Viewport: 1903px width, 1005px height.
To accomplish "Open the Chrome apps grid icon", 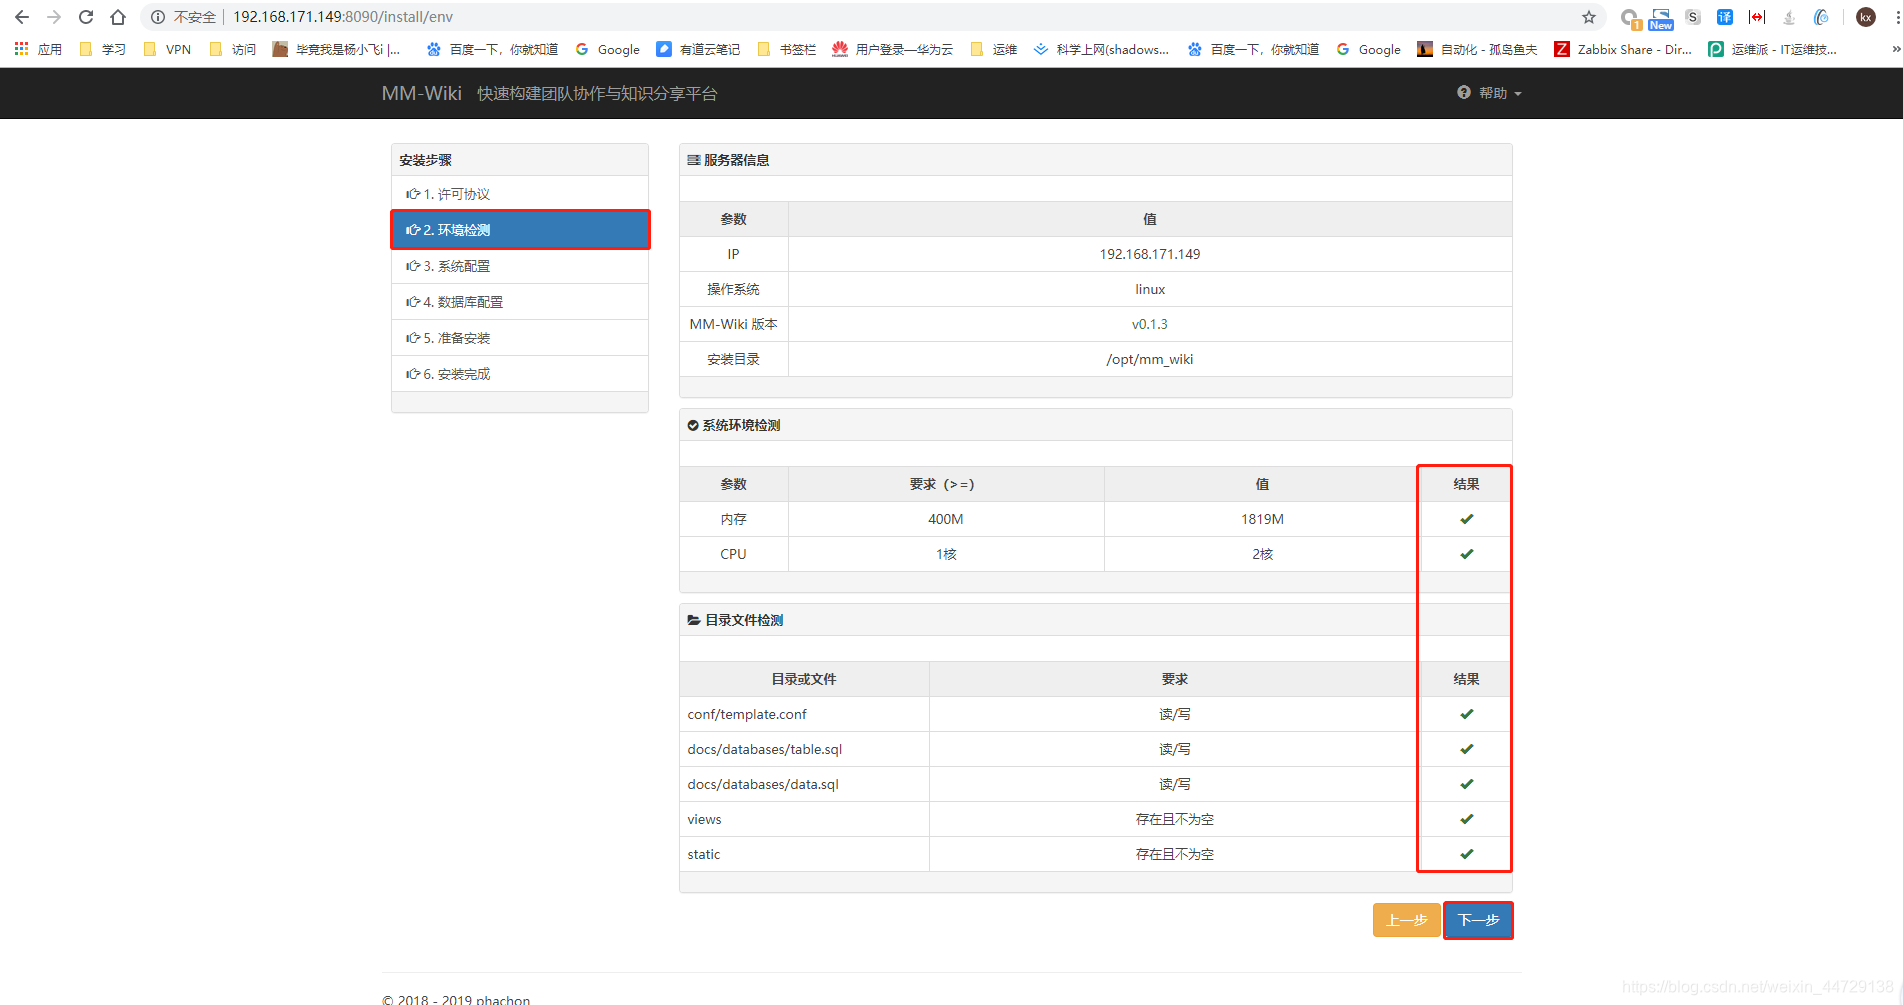I will coord(21,49).
